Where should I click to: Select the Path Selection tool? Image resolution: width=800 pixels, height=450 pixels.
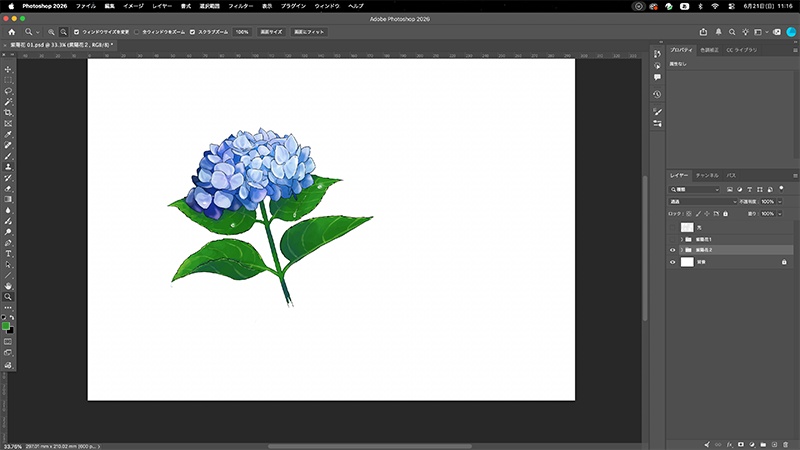click(8, 265)
